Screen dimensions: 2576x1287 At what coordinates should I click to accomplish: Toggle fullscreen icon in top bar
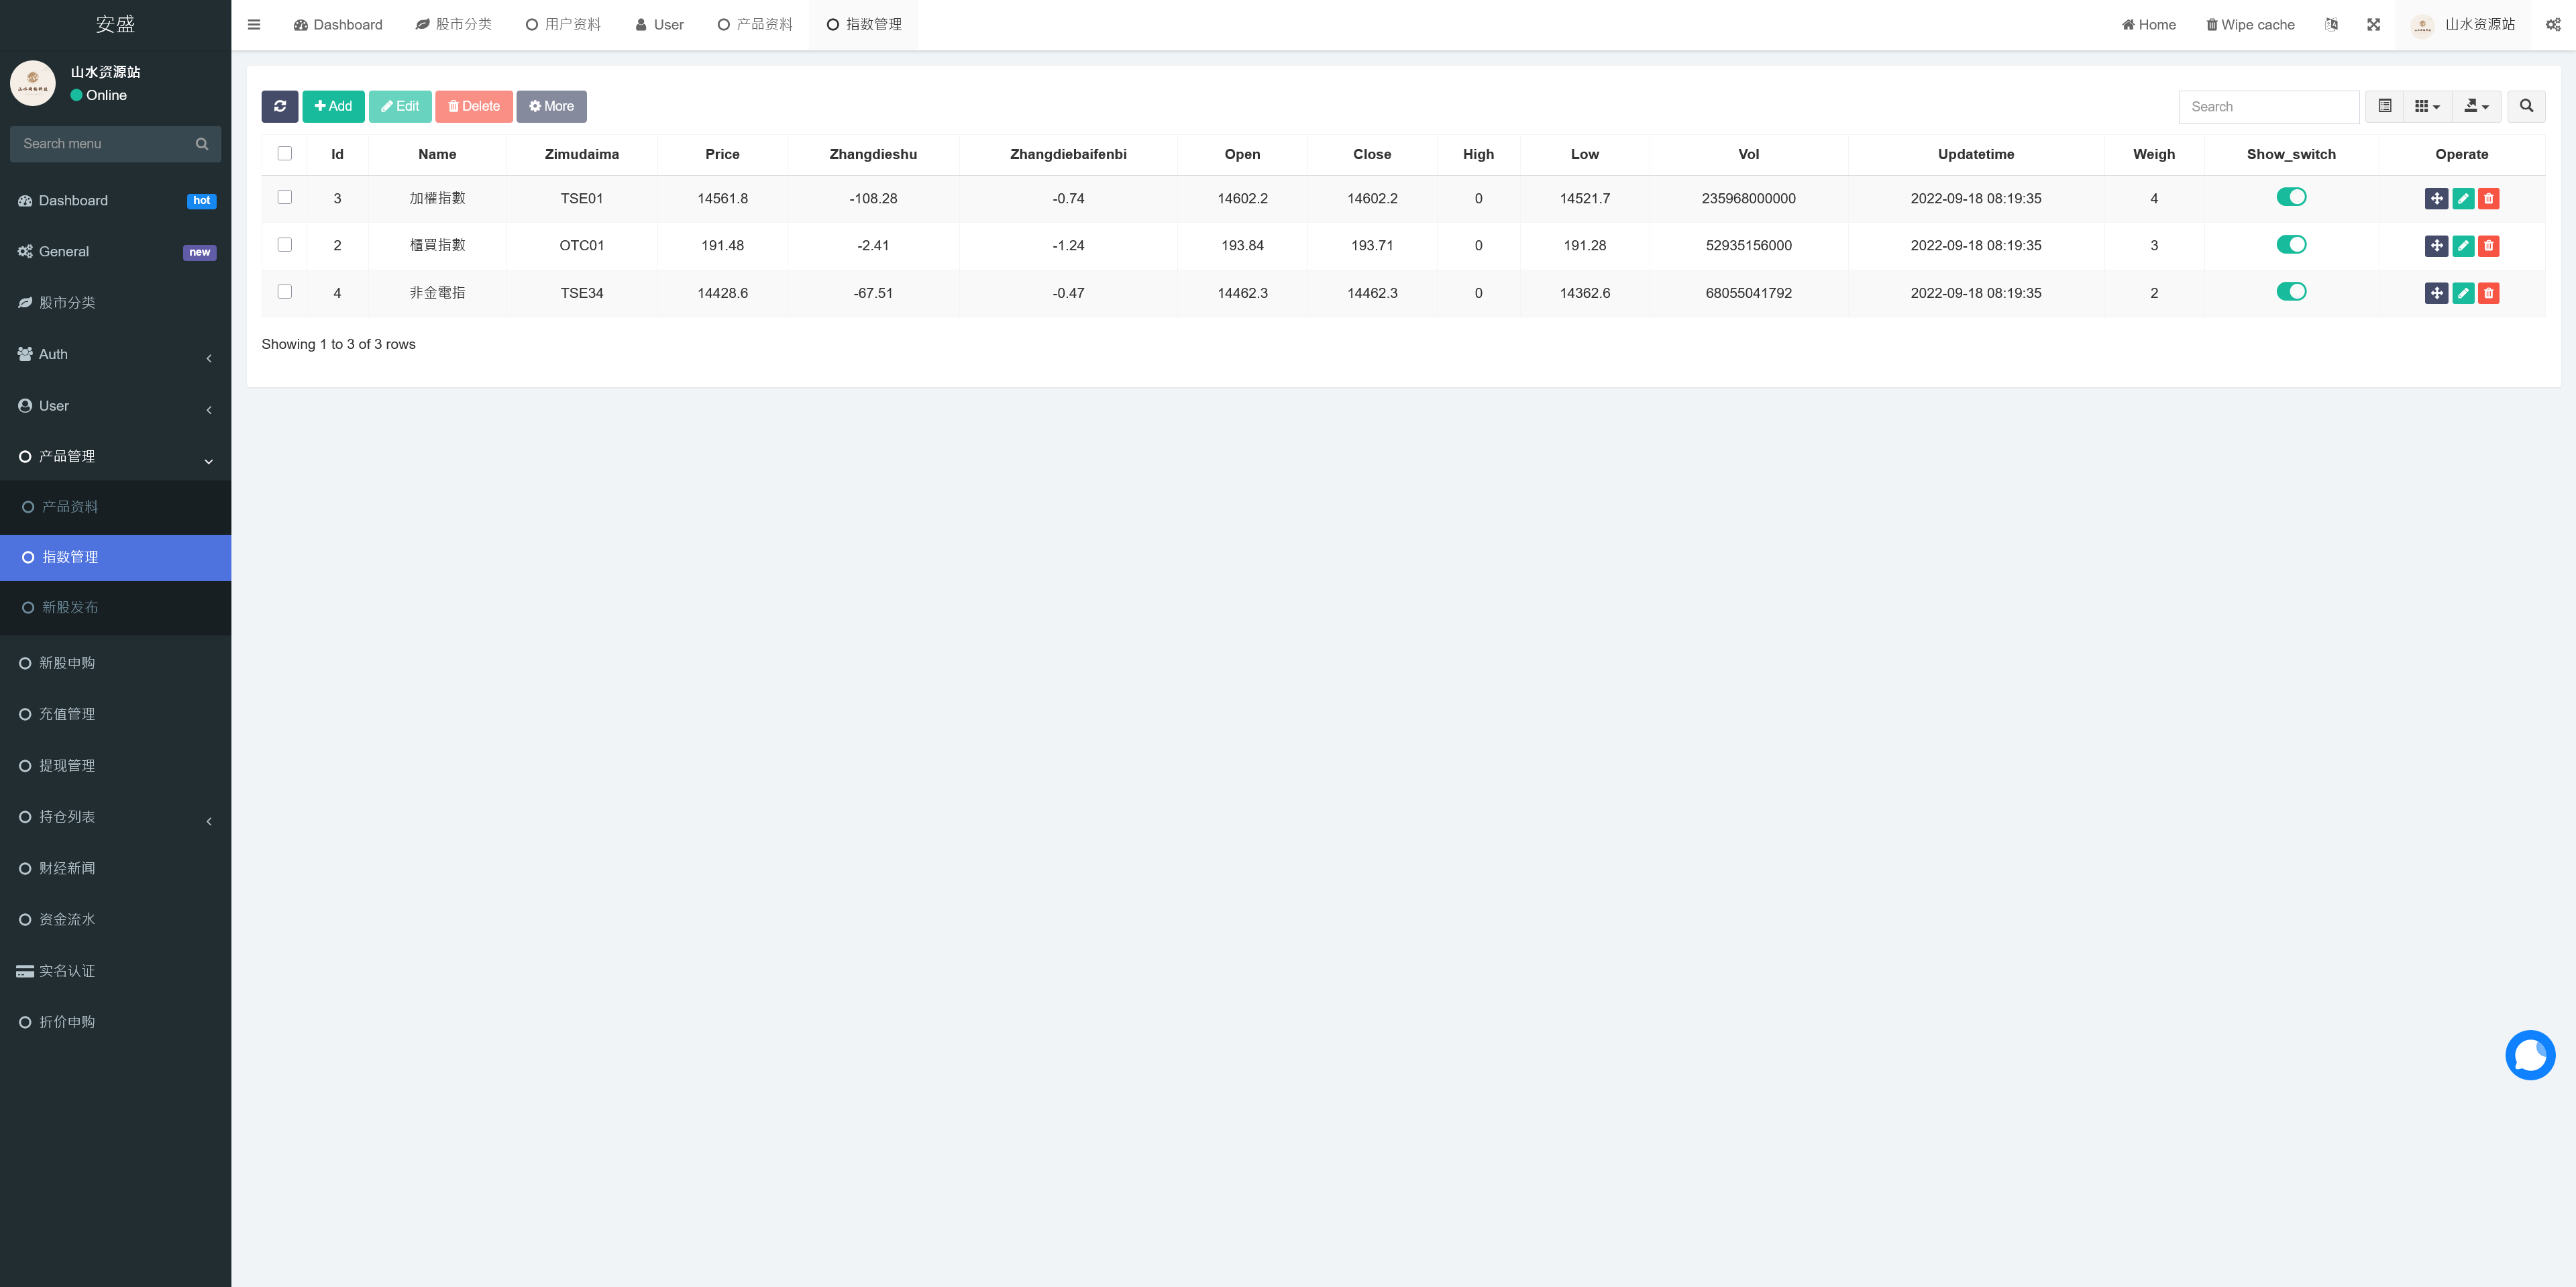tap(2373, 25)
